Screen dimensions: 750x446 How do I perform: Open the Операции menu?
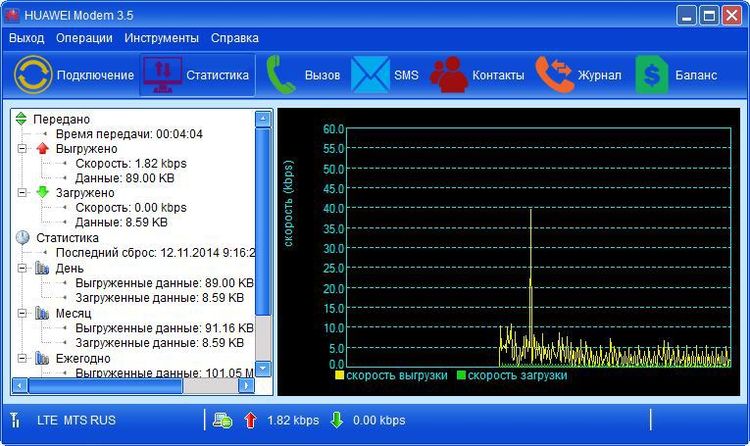coord(84,38)
